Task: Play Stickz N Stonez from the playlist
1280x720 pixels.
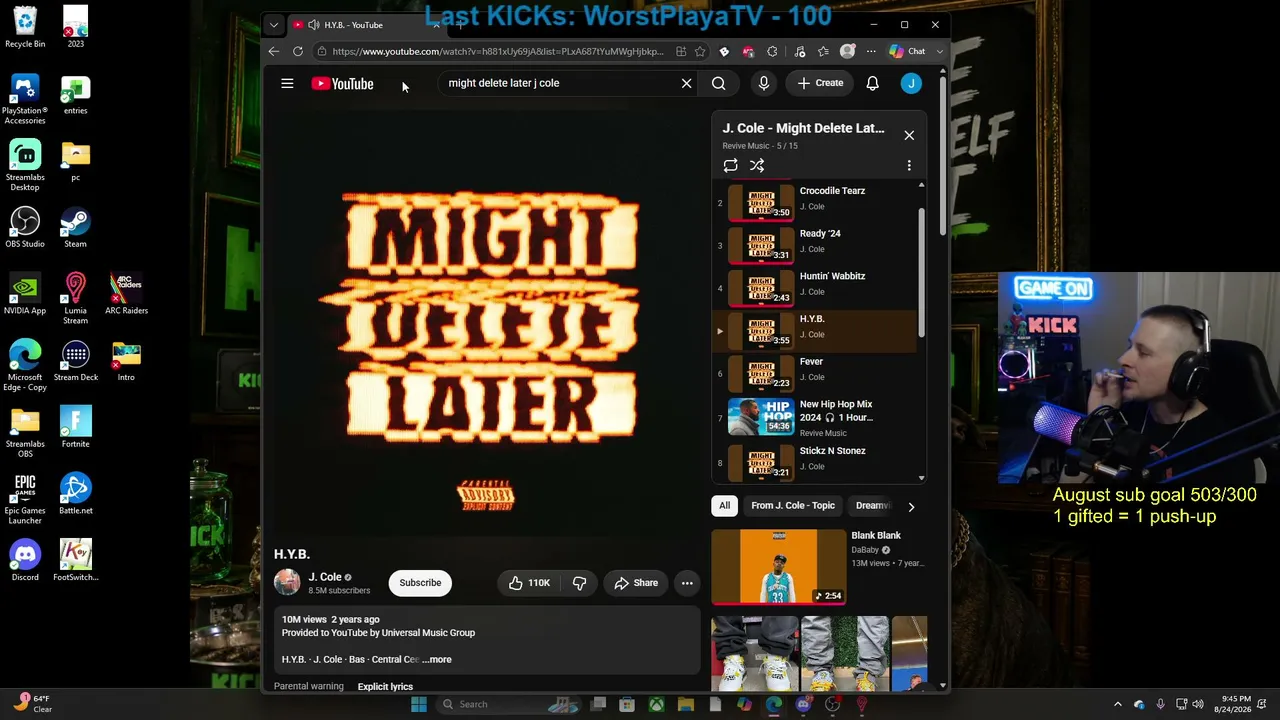Action: point(815,461)
